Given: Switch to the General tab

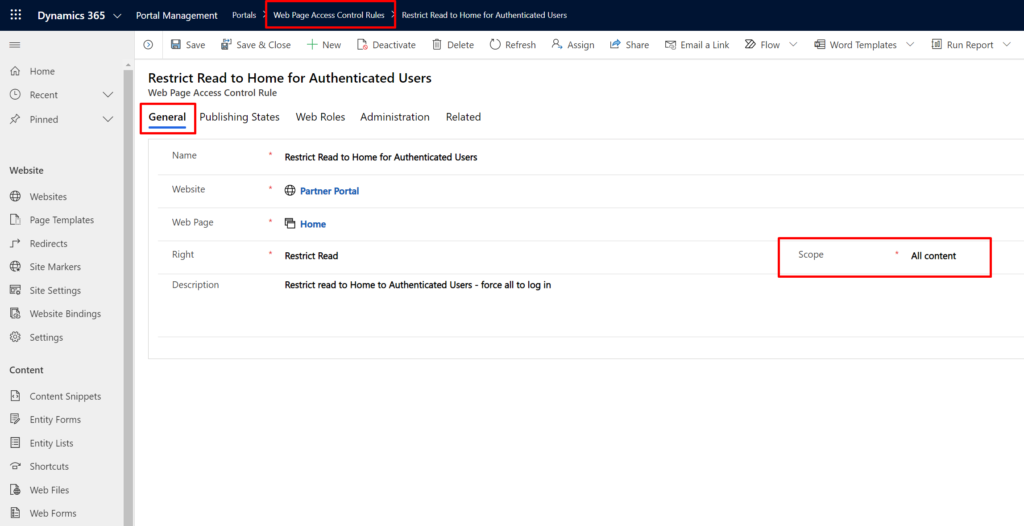Looking at the screenshot, I should click(167, 117).
